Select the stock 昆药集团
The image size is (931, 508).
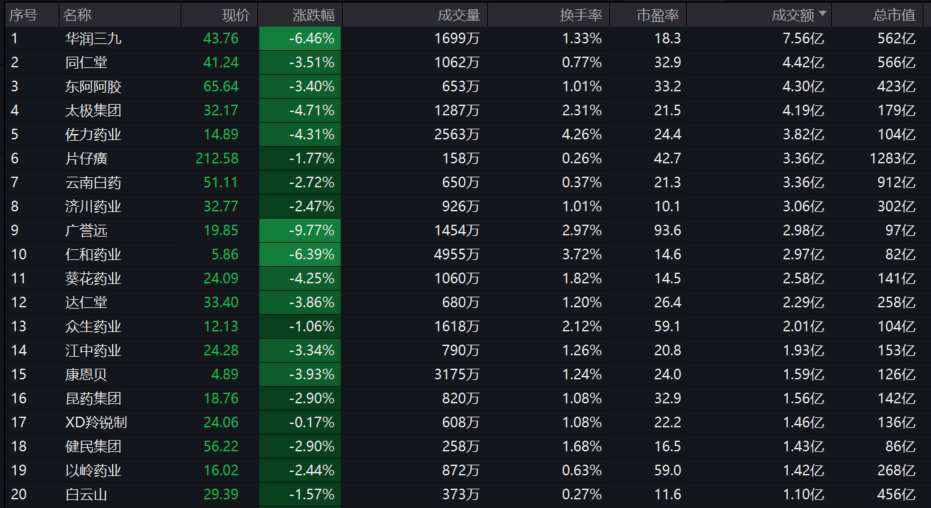pyautogui.click(x=93, y=398)
